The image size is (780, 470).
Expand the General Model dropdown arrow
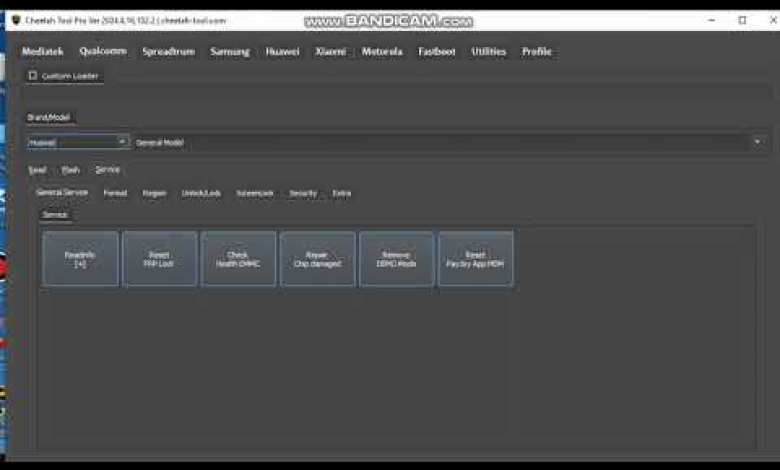[757, 142]
